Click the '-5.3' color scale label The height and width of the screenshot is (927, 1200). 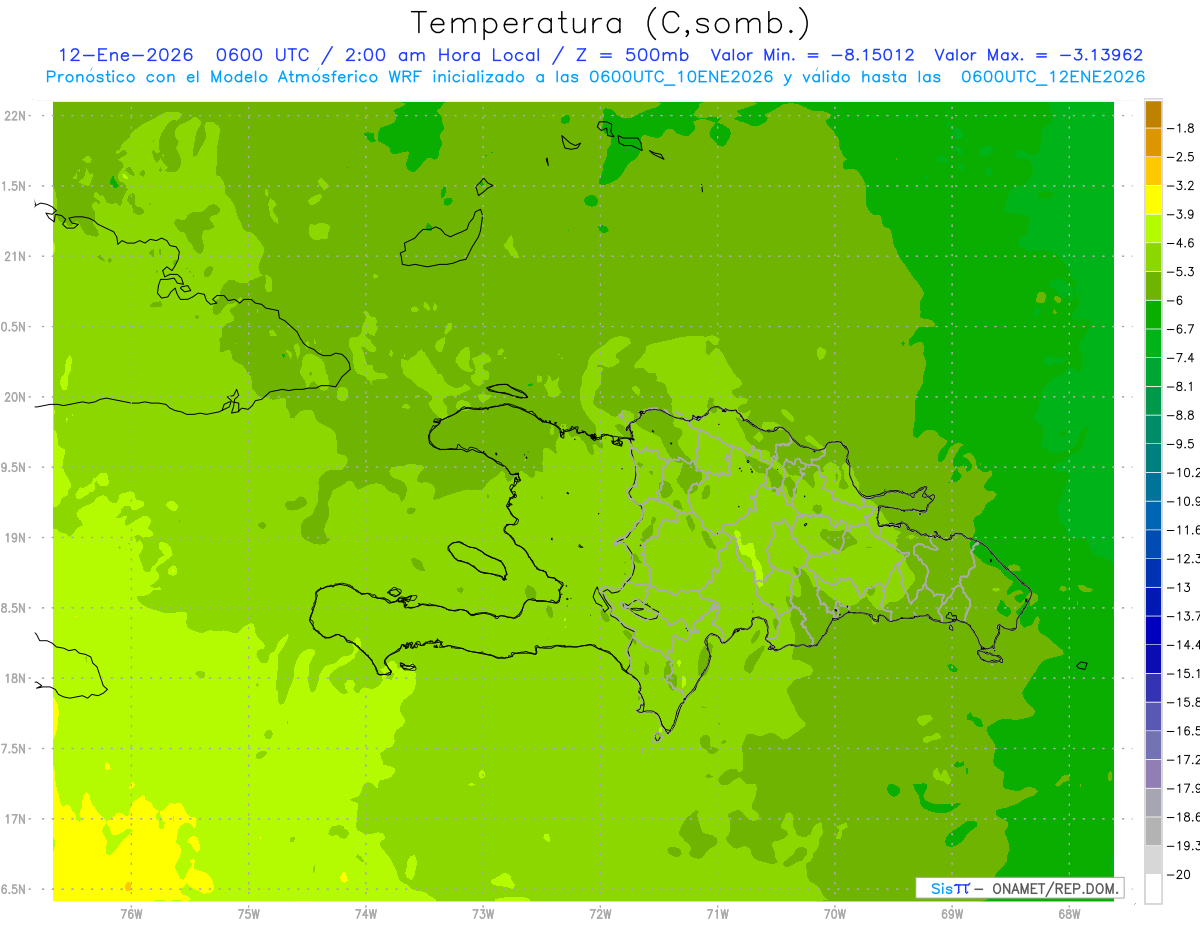click(1182, 272)
